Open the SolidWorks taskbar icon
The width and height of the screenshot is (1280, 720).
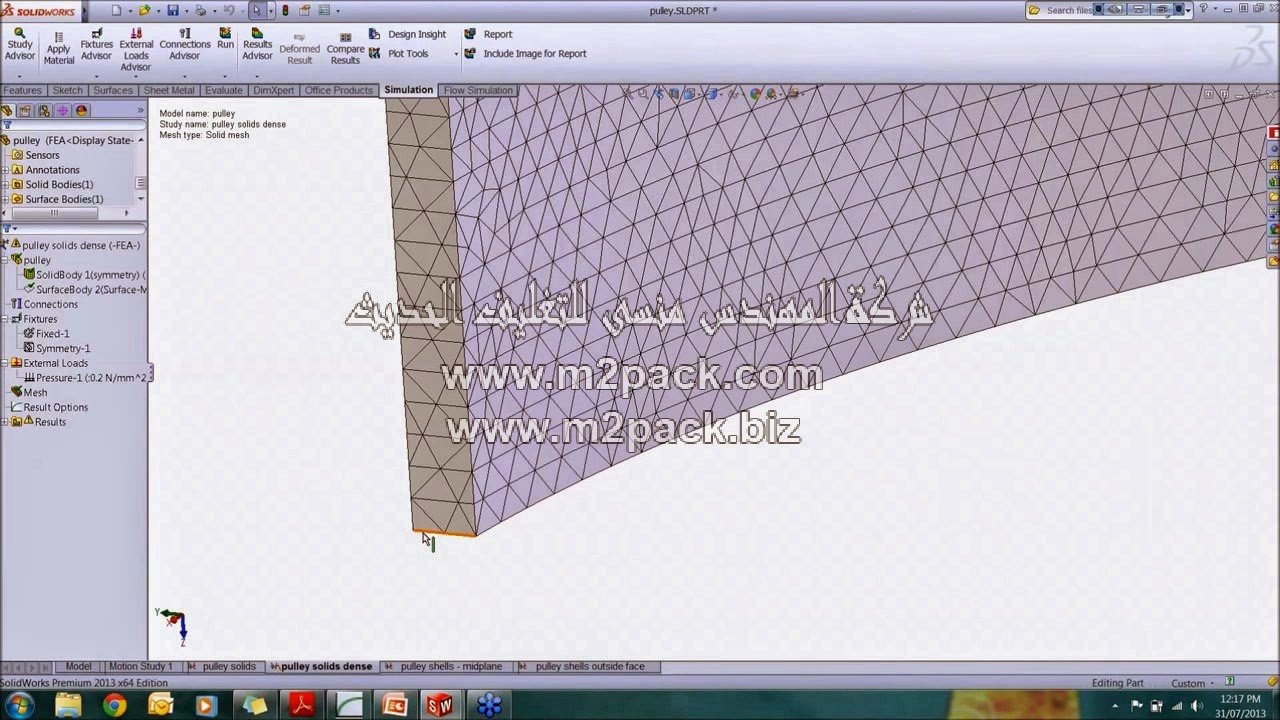[x=440, y=705]
